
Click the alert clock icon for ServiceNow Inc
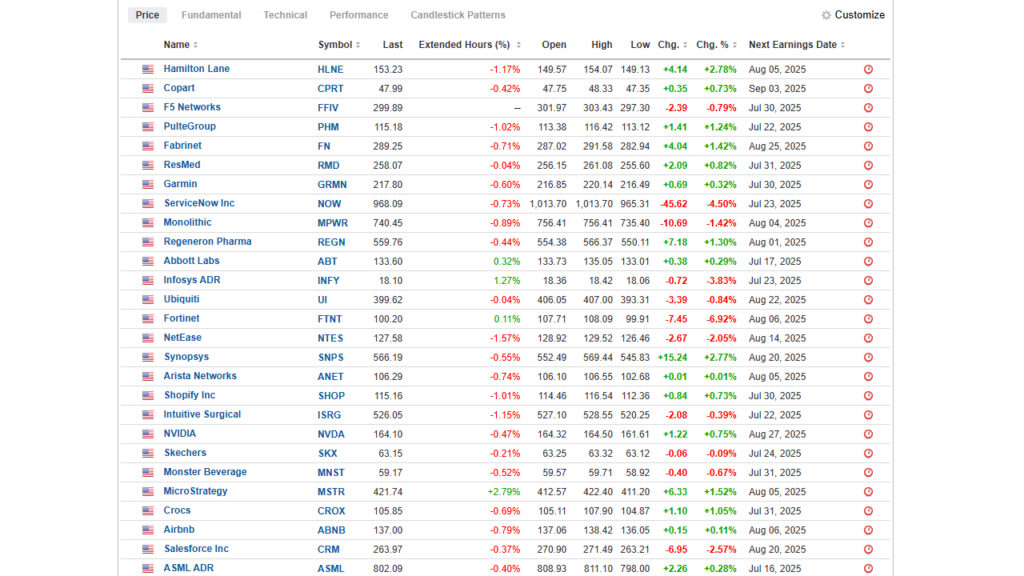[868, 204]
